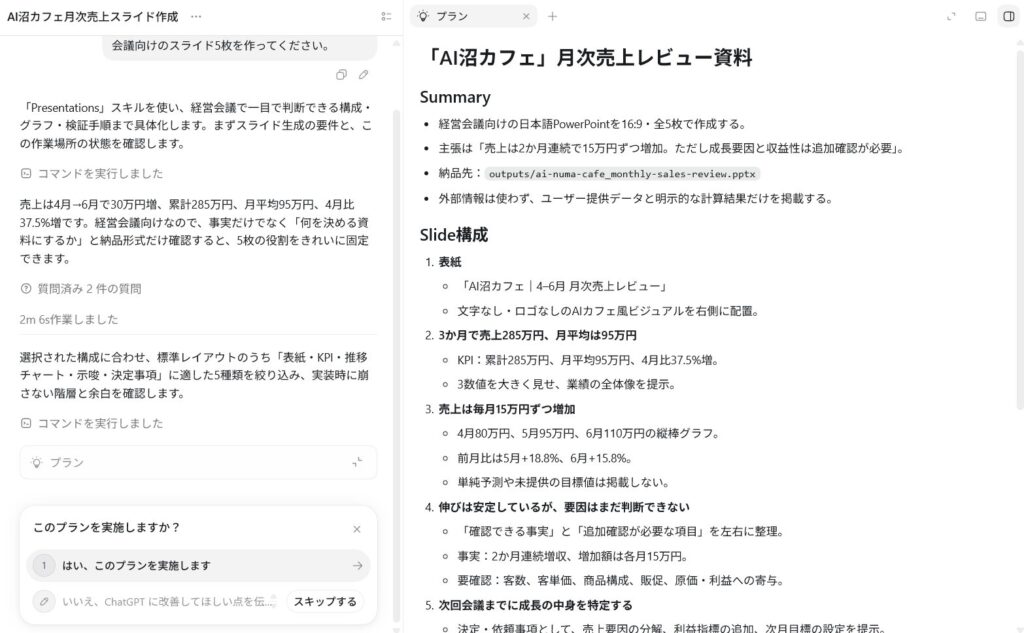Click the line 前月比は5月+18.8%、6月+15.8%。
Image resolution: width=1024 pixels, height=633 pixels.
click(x=545, y=459)
